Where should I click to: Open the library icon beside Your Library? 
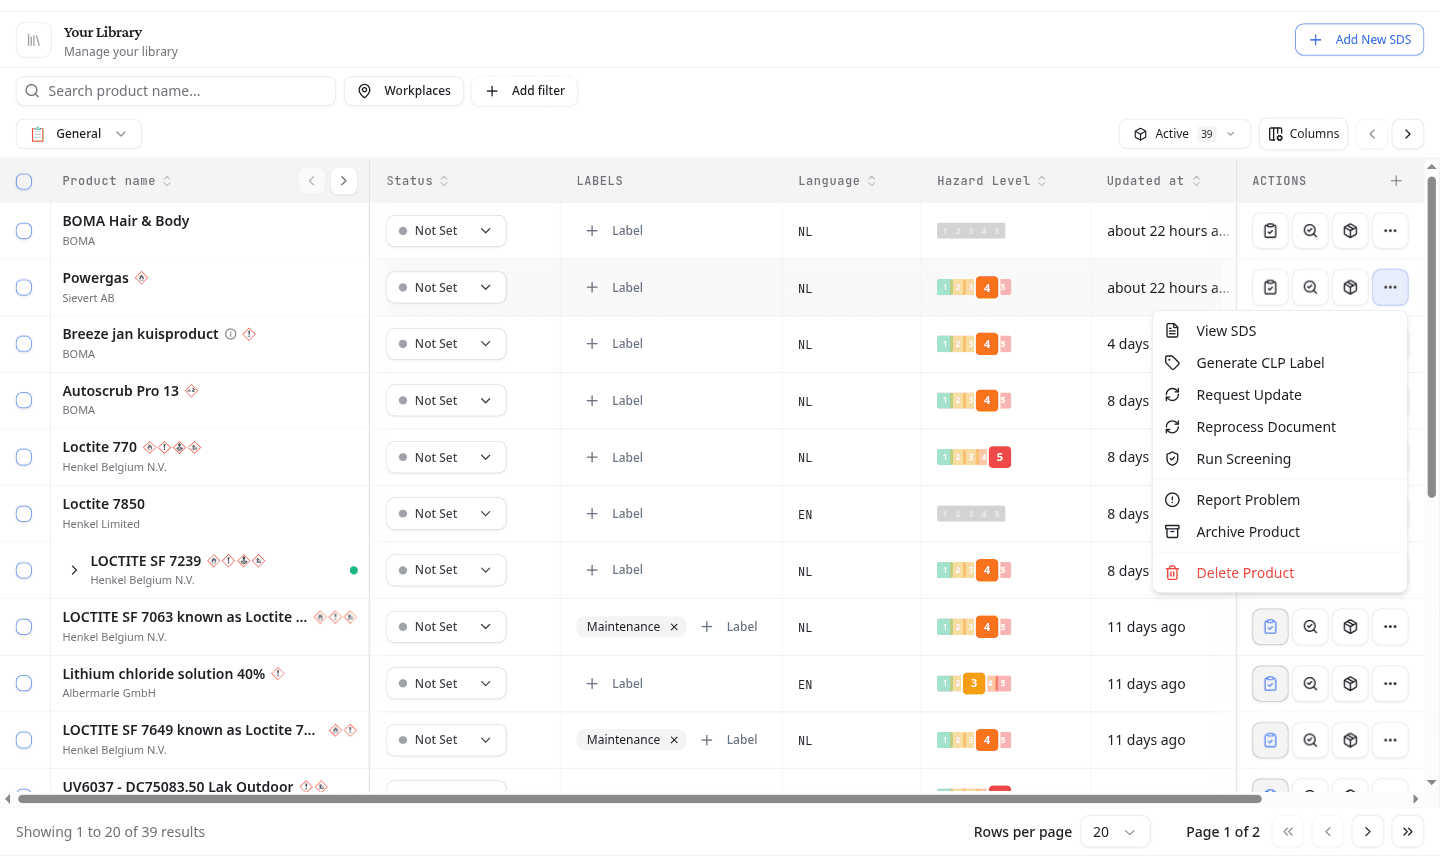(x=33, y=40)
